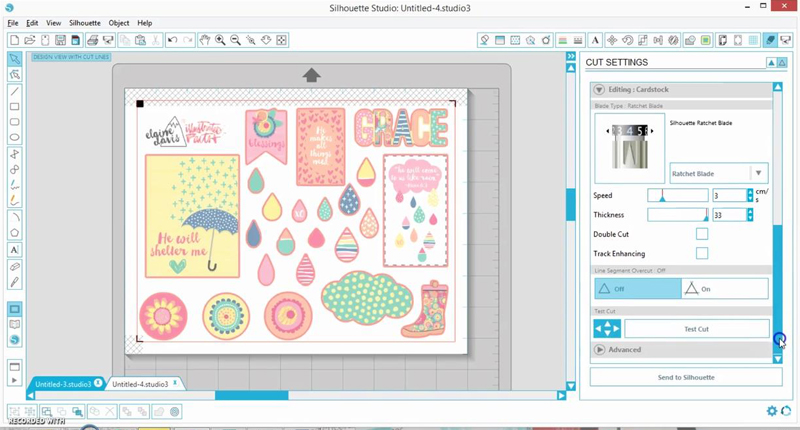
Task: Decrease the blade setting with the left arrow
Action: 607,131
